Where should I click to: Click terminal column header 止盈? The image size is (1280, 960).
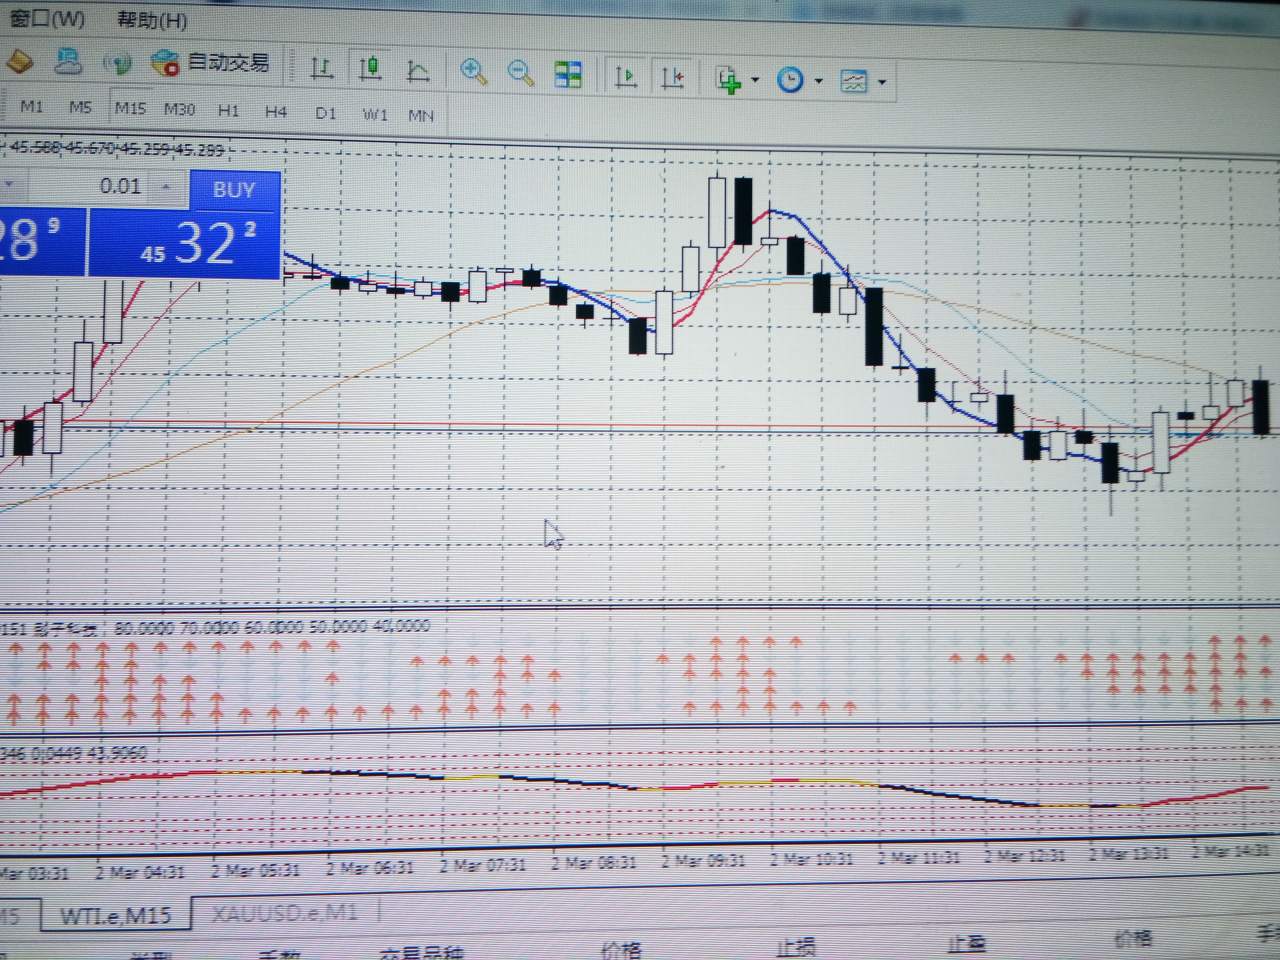(x=966, y=943)
